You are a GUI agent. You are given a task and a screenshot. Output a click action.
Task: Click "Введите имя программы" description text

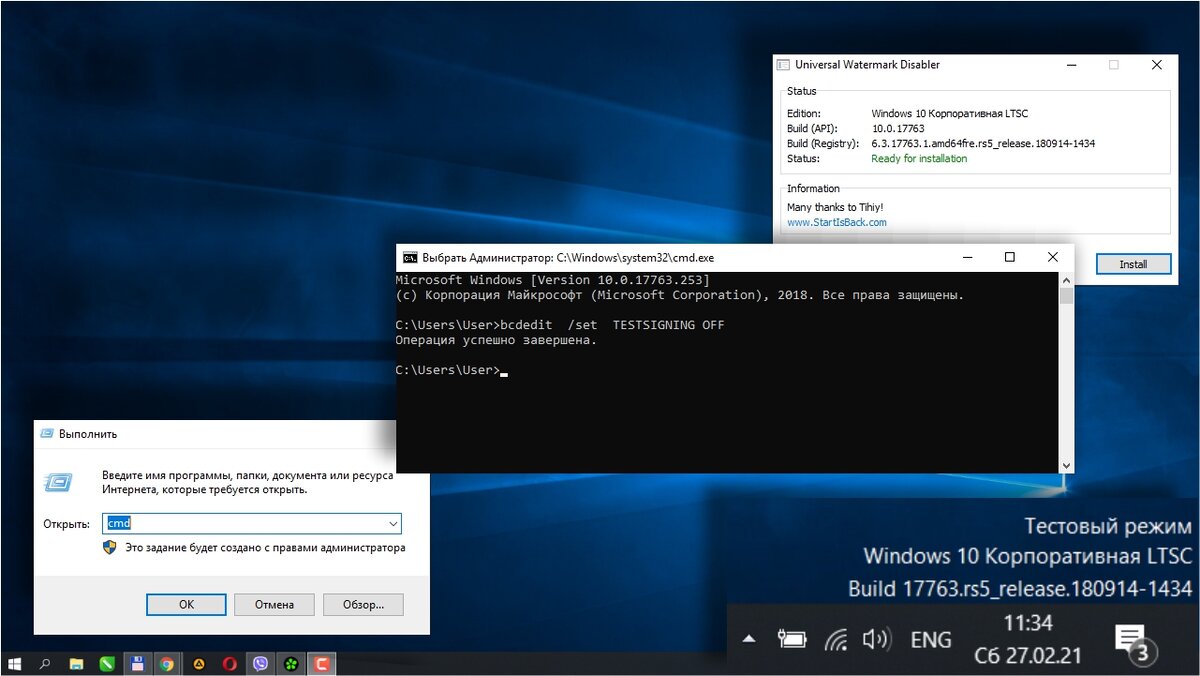click(x=247, y=483)
